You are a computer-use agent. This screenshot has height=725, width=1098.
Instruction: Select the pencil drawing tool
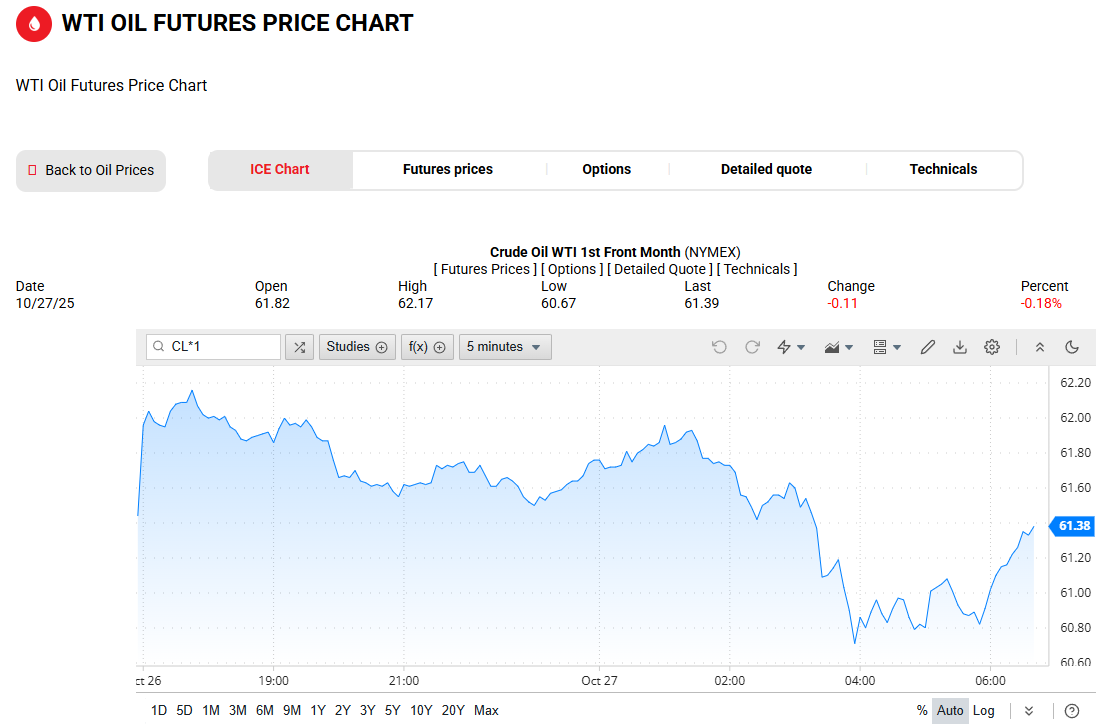[x=927, y=347]
